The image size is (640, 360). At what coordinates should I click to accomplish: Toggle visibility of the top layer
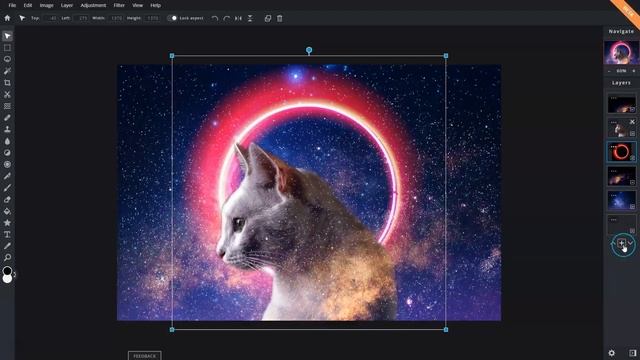pyautogui.click(x=632, y=109)
